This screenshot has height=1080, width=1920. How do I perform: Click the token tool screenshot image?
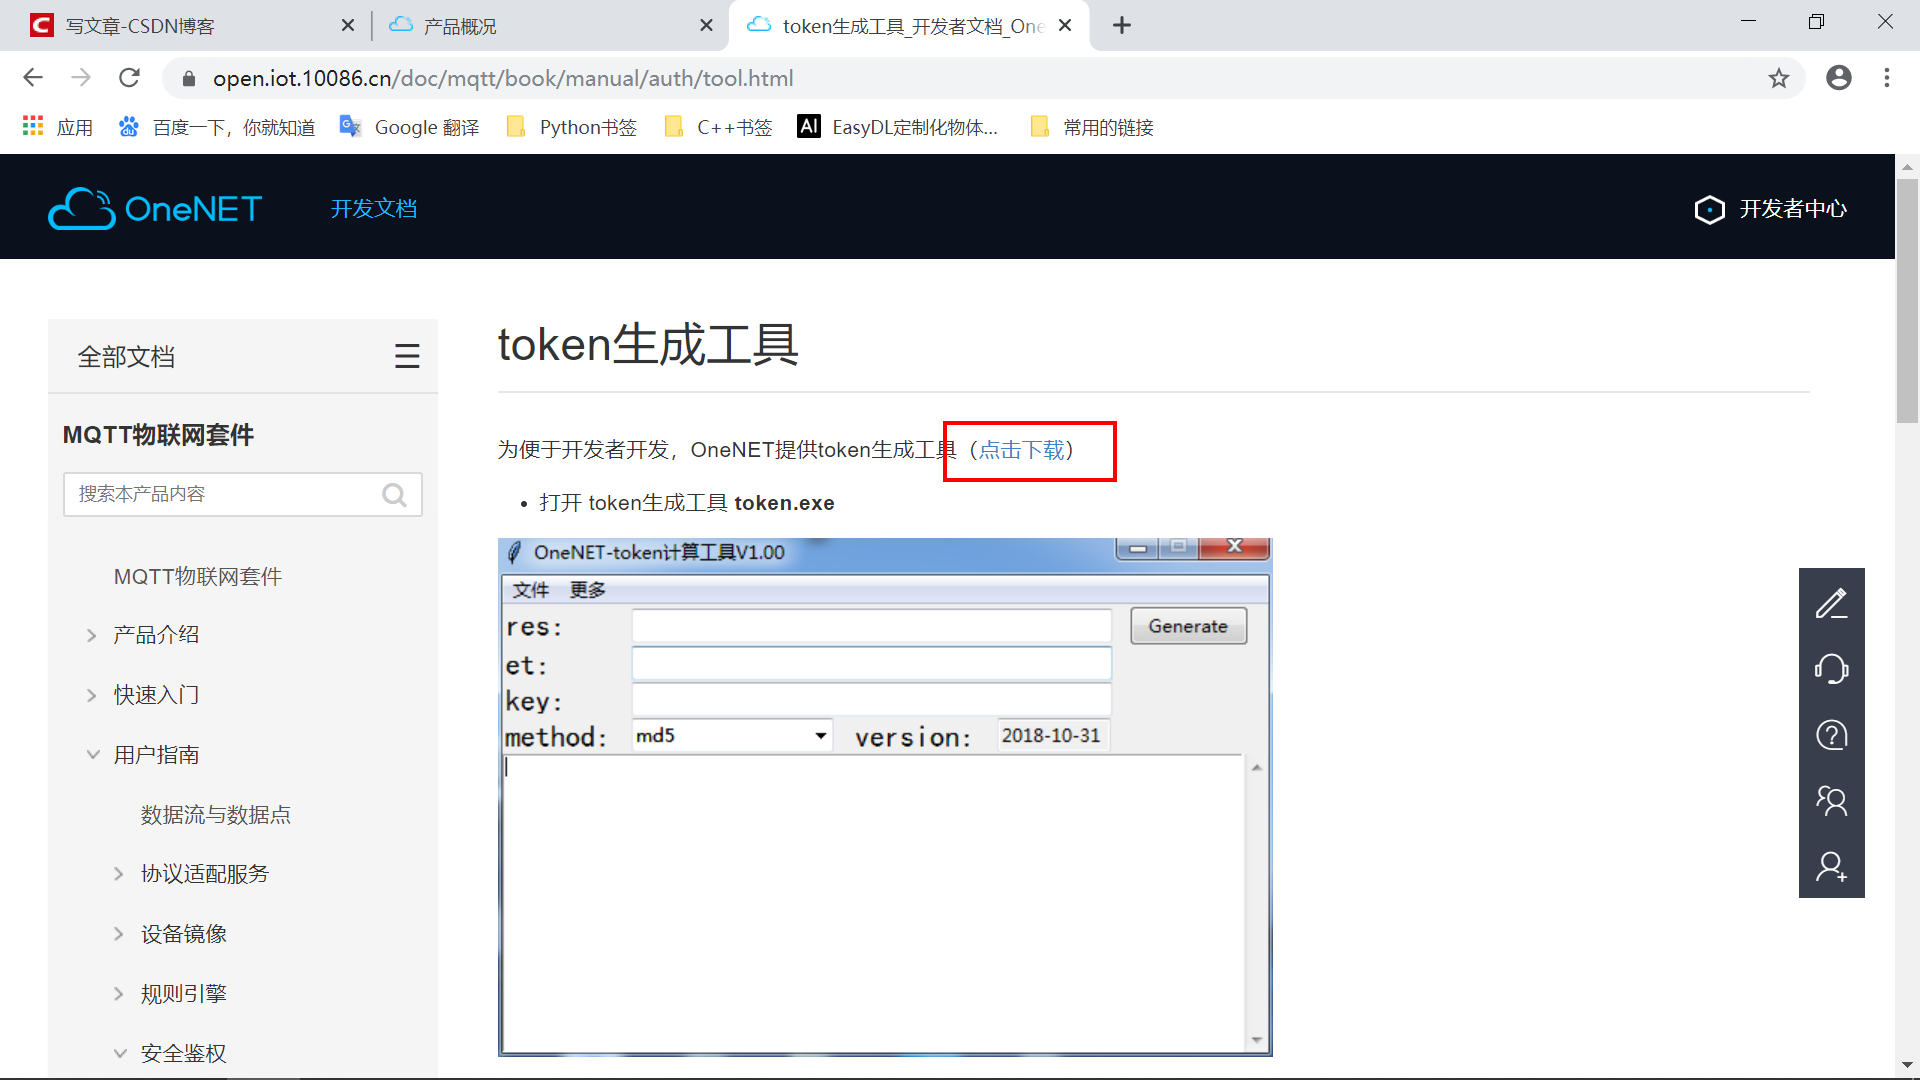coord(885,797)
